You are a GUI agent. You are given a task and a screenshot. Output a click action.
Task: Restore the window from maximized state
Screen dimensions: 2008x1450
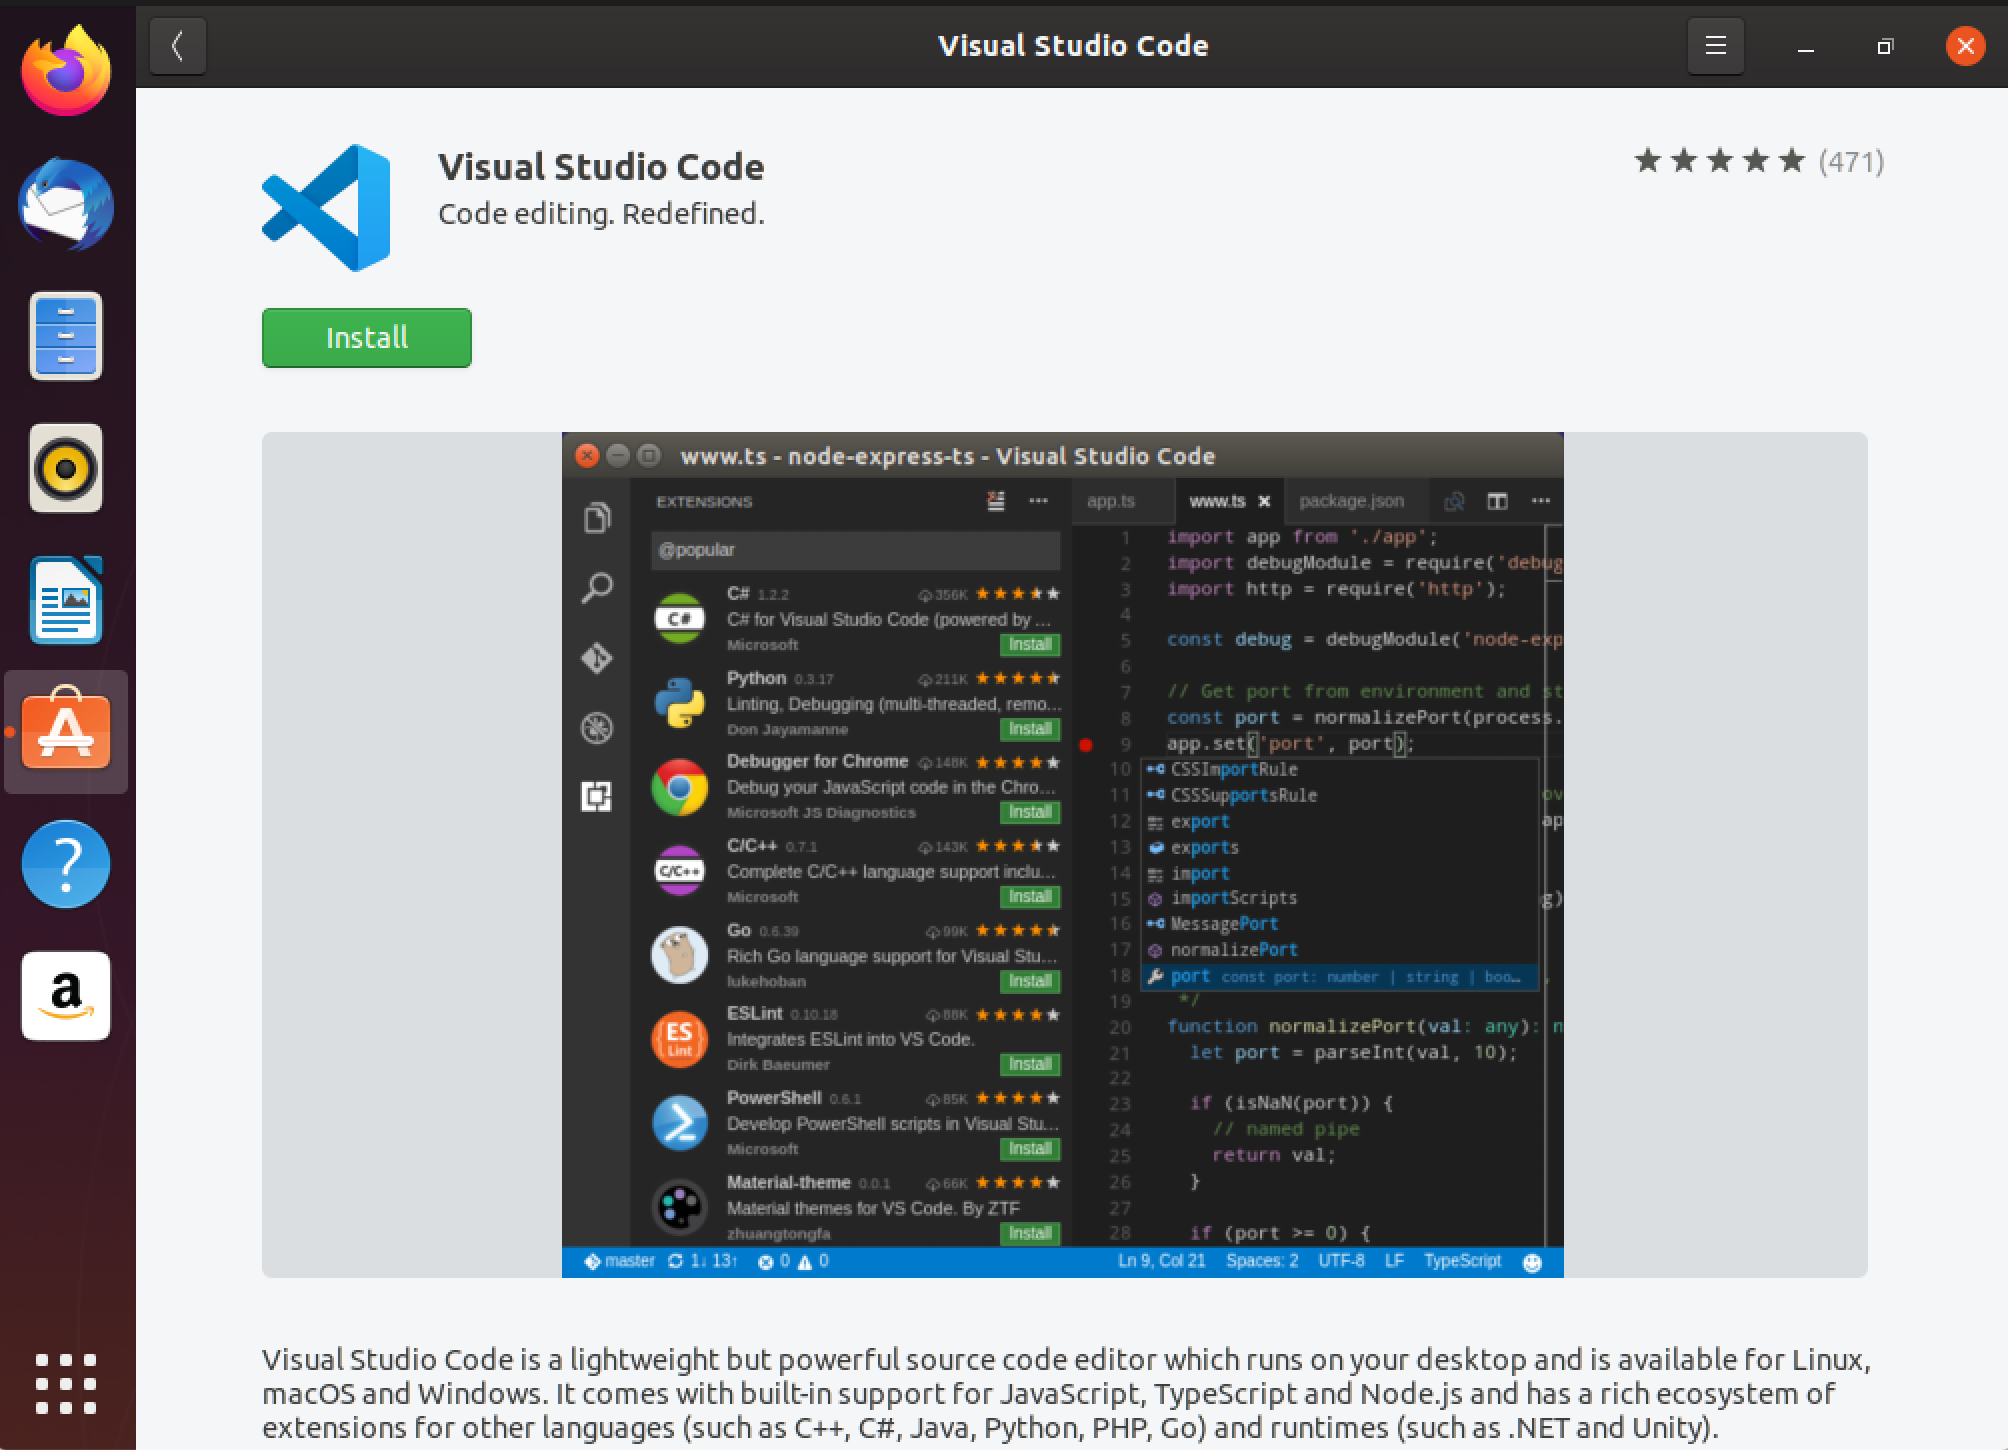pos(1885,45)
